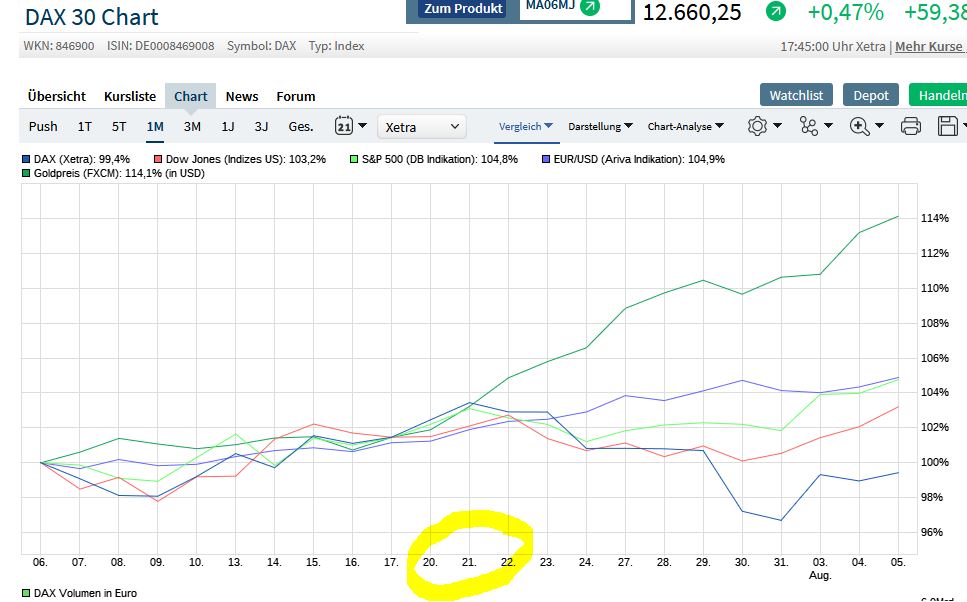This screenshot has width=967, height=602.
Task: Open the Forum tab
Action: point(295,96)
